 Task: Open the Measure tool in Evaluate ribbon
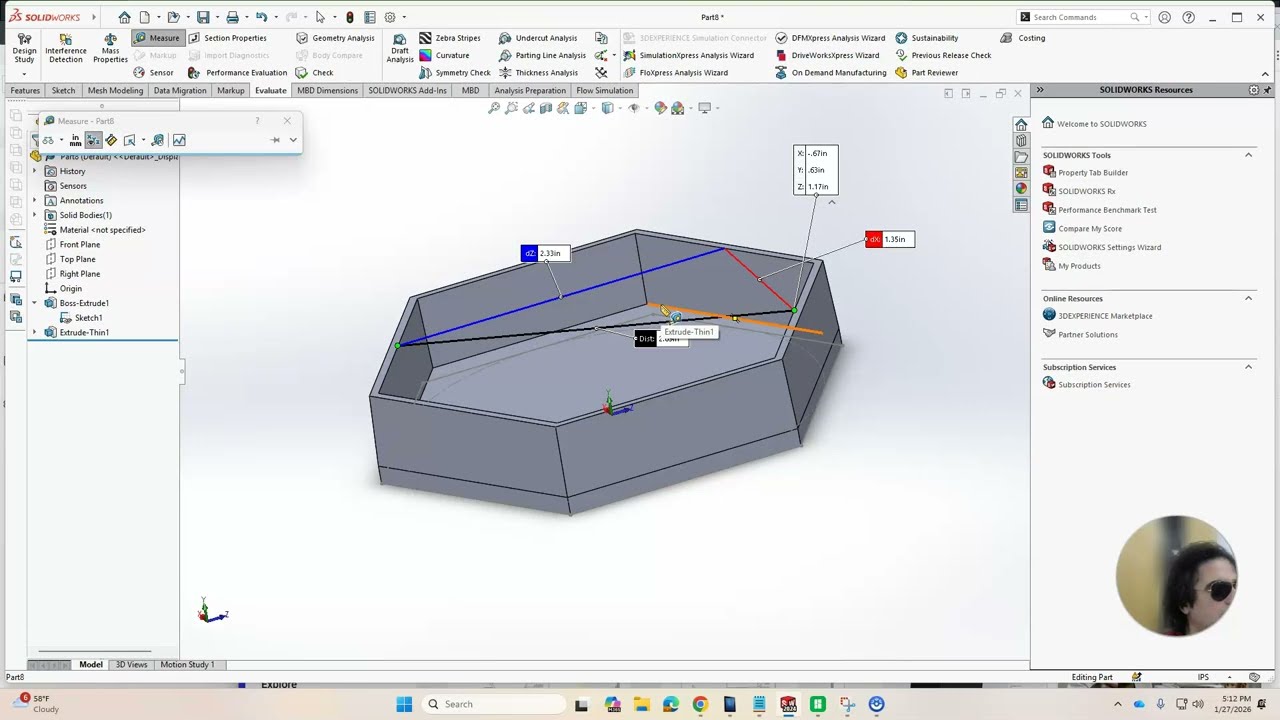coord(156,38)
